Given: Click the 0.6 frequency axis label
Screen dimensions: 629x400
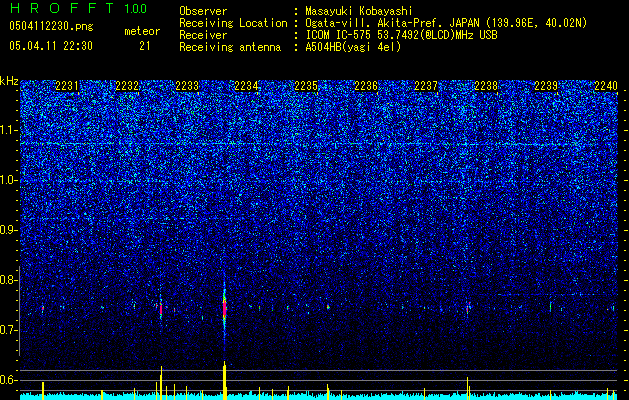Looking at the screenshot, I should point(9,380).
